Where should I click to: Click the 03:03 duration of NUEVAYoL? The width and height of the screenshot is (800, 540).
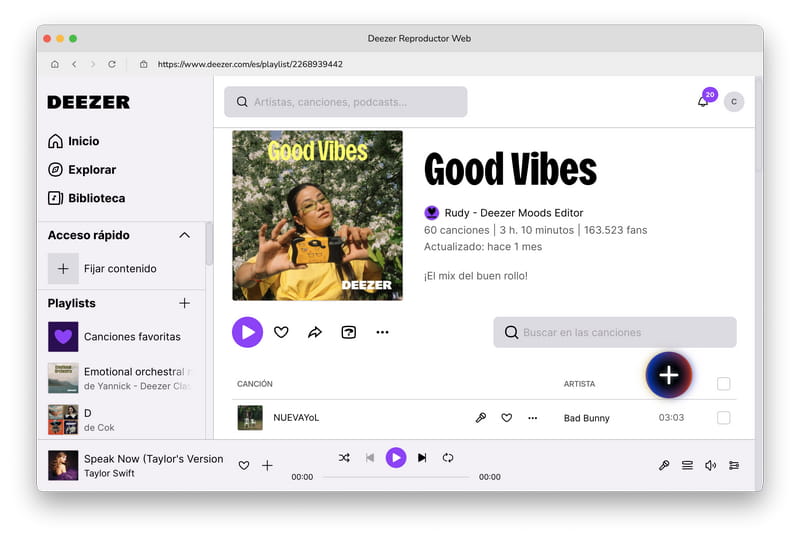671,418
